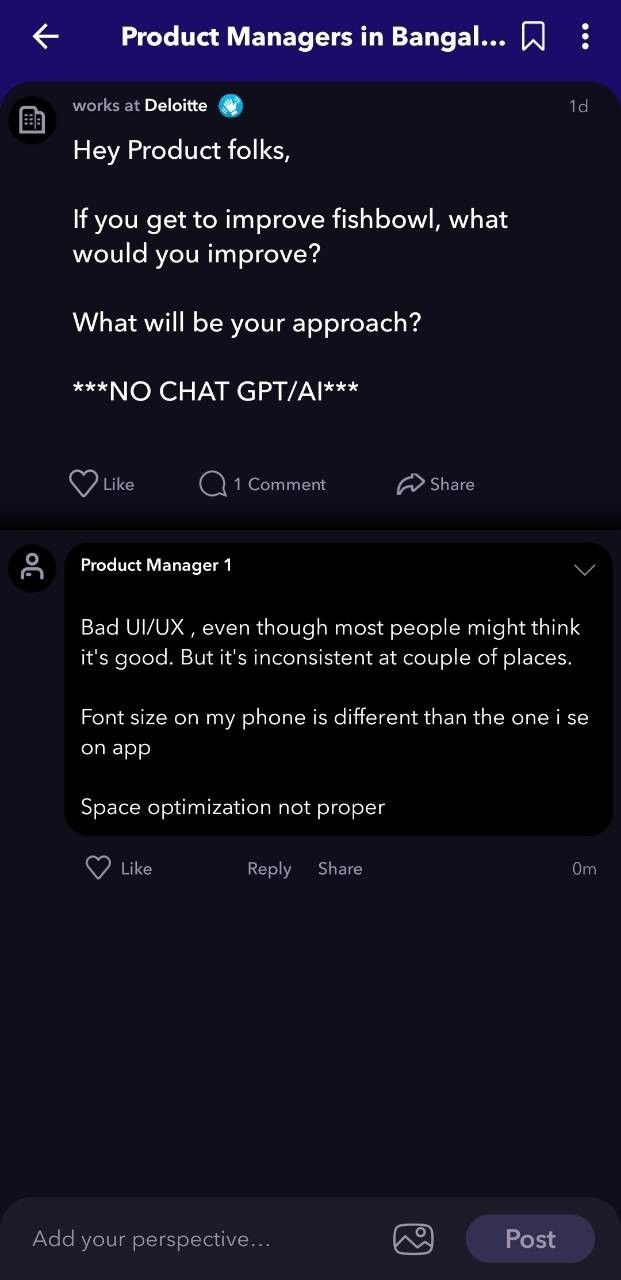Attach an image using the photo icon
This screenshot has width=621, height=1280.
pyautogui.click(x=413, y=1239)
